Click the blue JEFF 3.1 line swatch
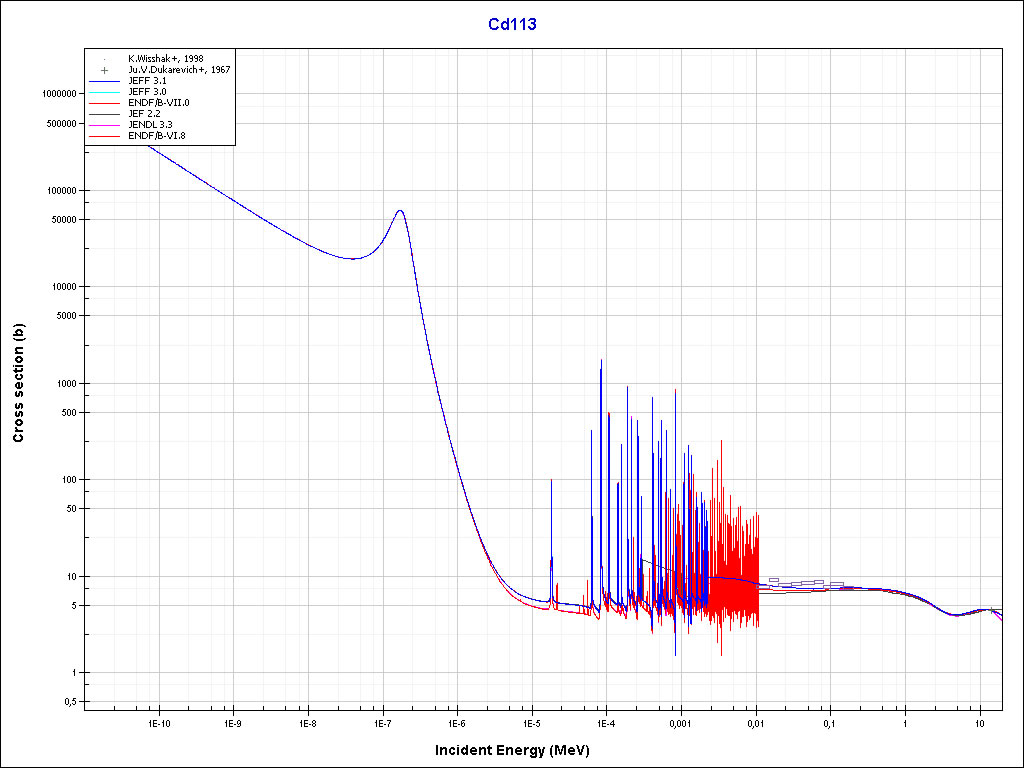The image size is (1024, 768). 104,81
